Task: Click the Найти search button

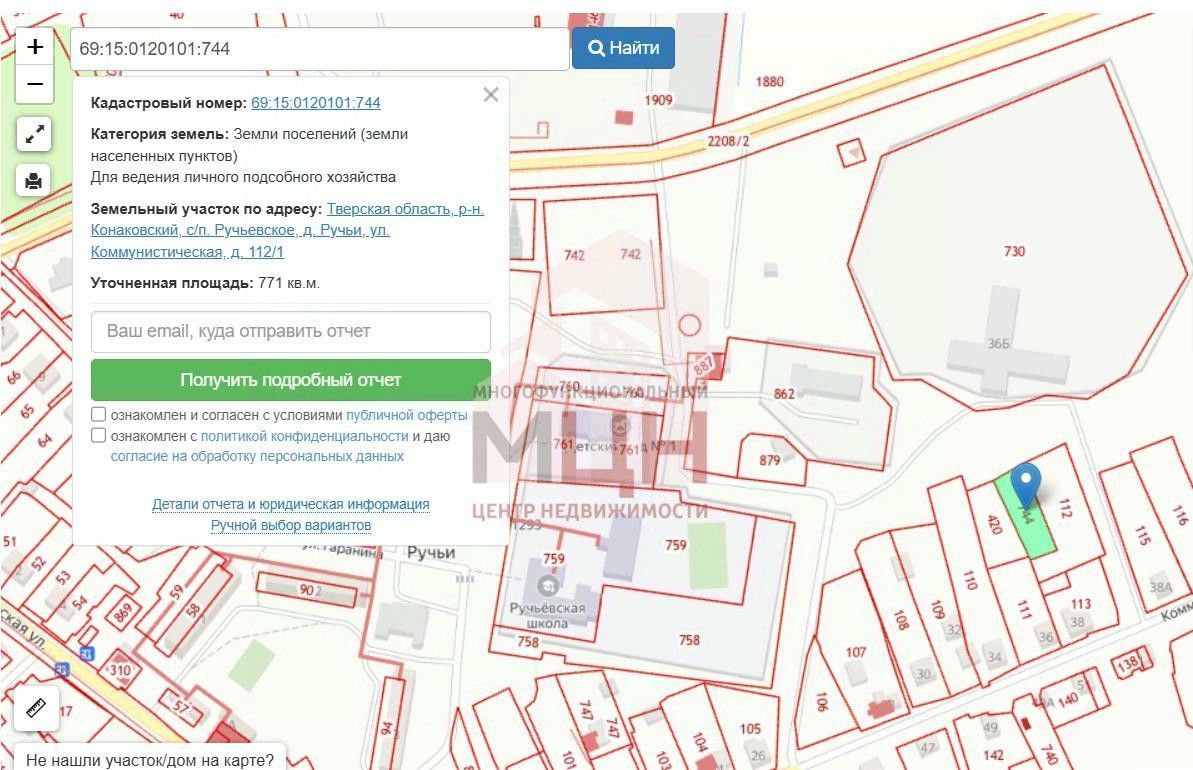Action: [623, 48]
